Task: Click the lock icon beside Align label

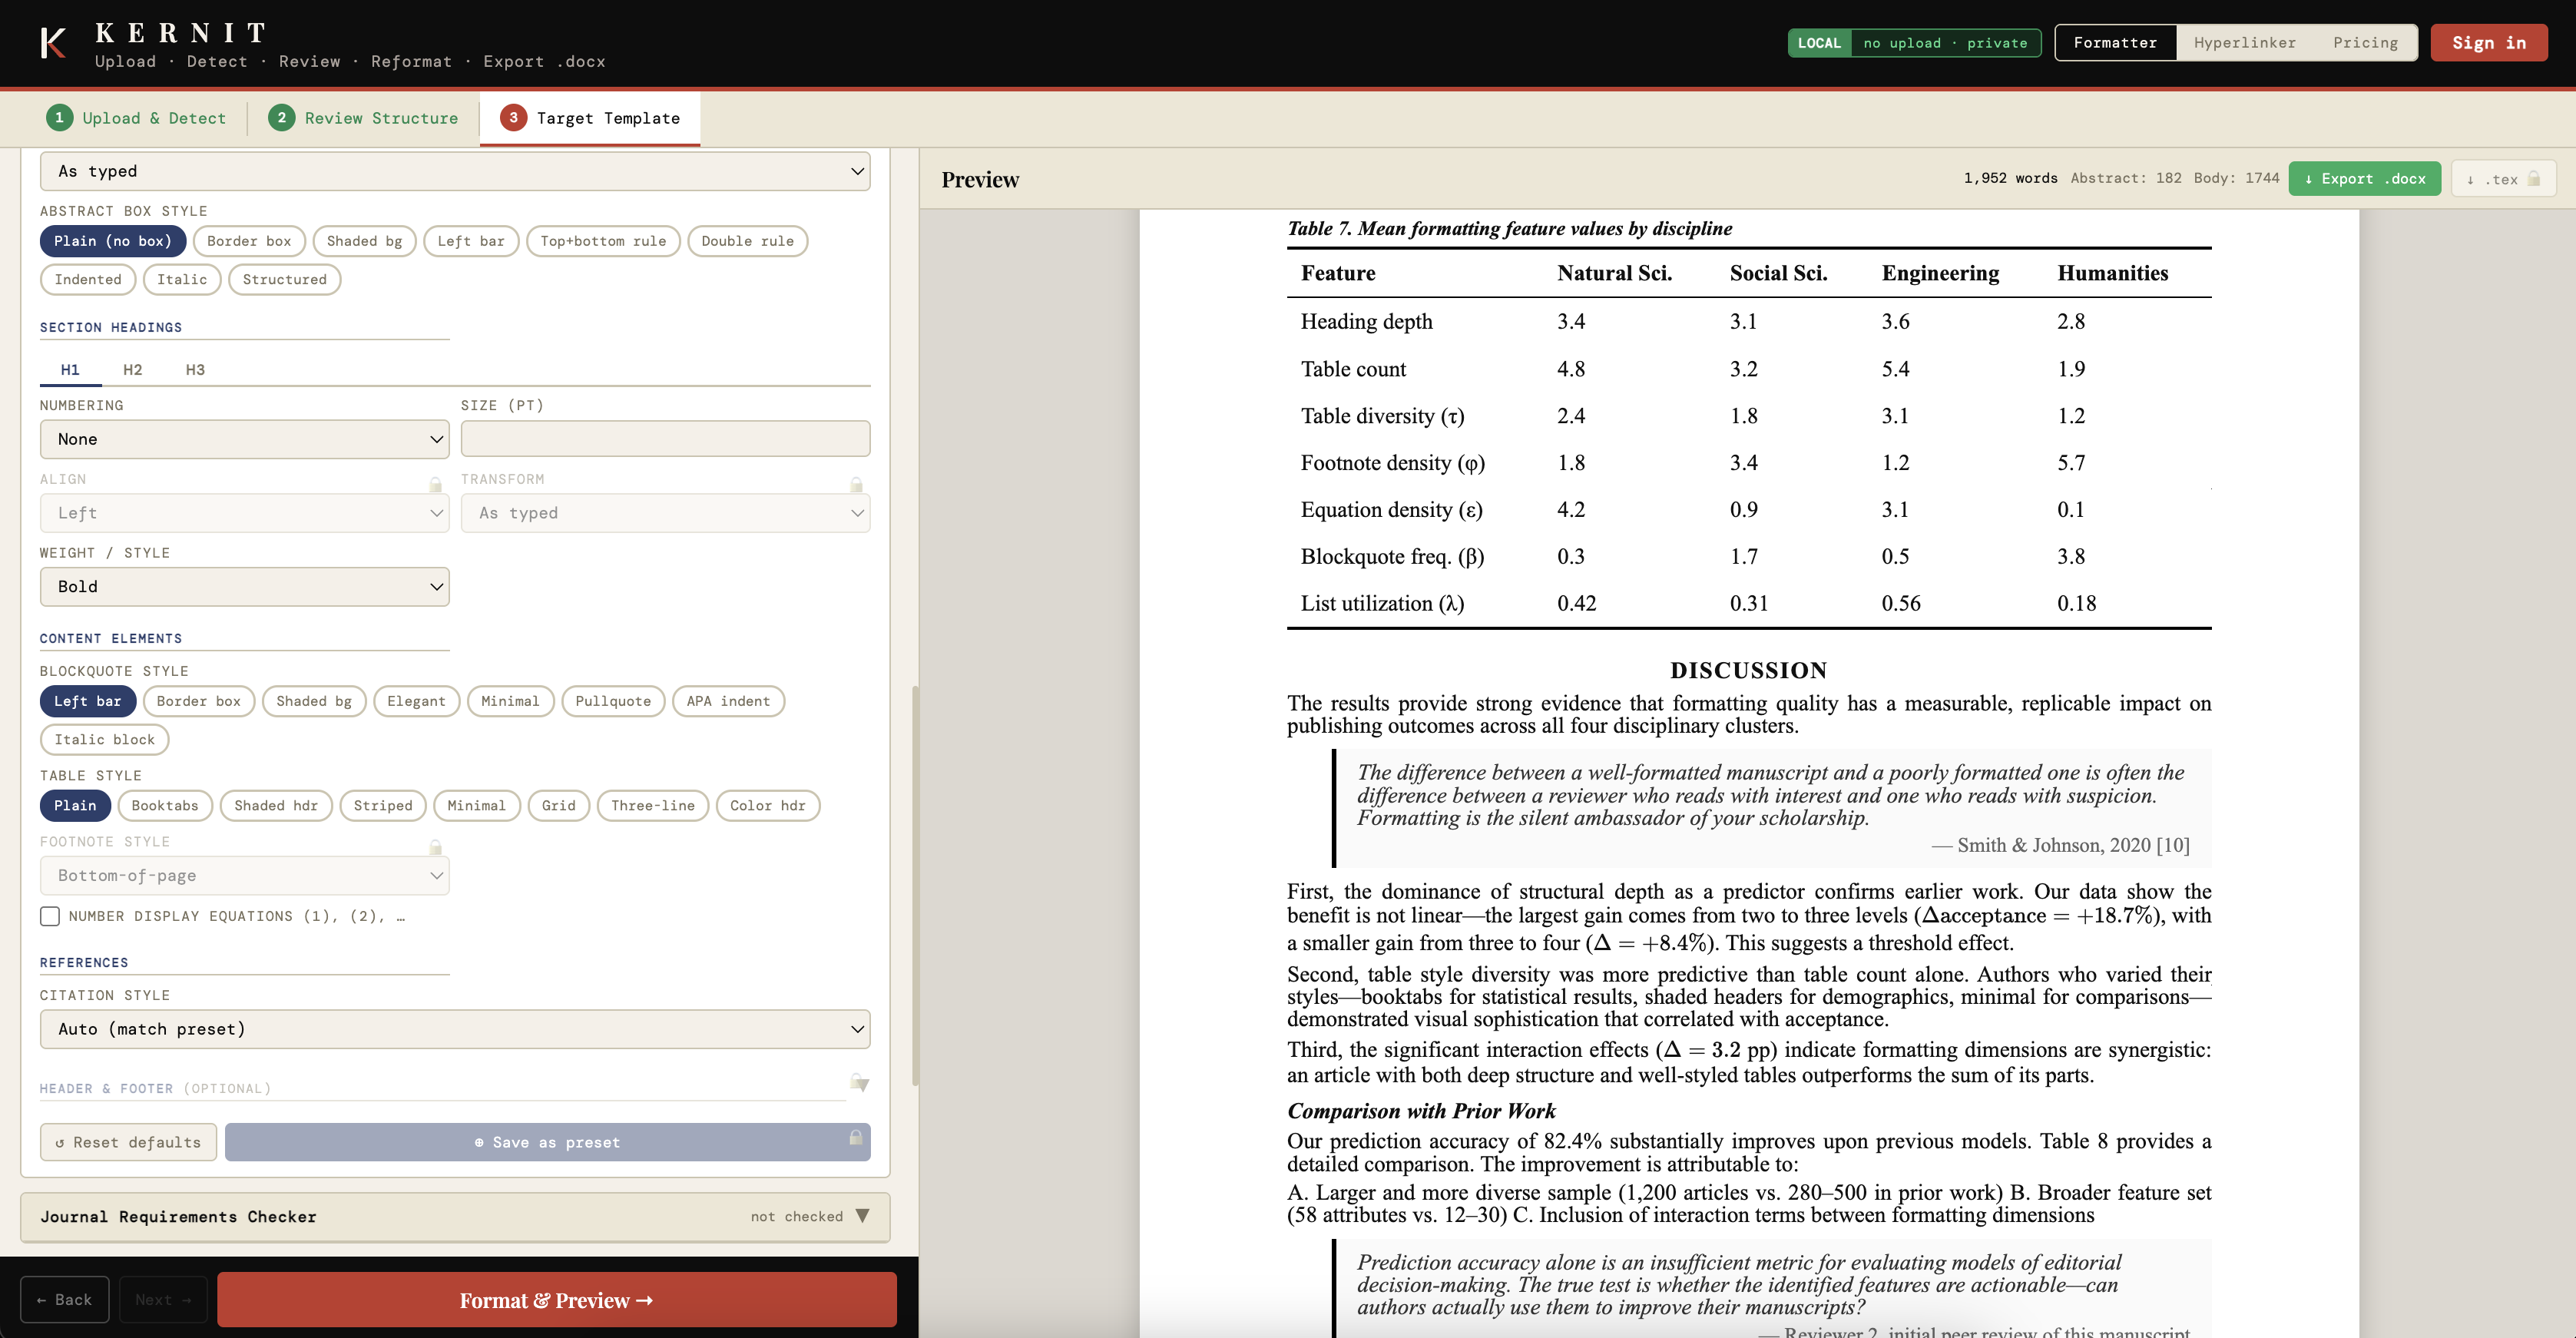Action: point(435,484)
